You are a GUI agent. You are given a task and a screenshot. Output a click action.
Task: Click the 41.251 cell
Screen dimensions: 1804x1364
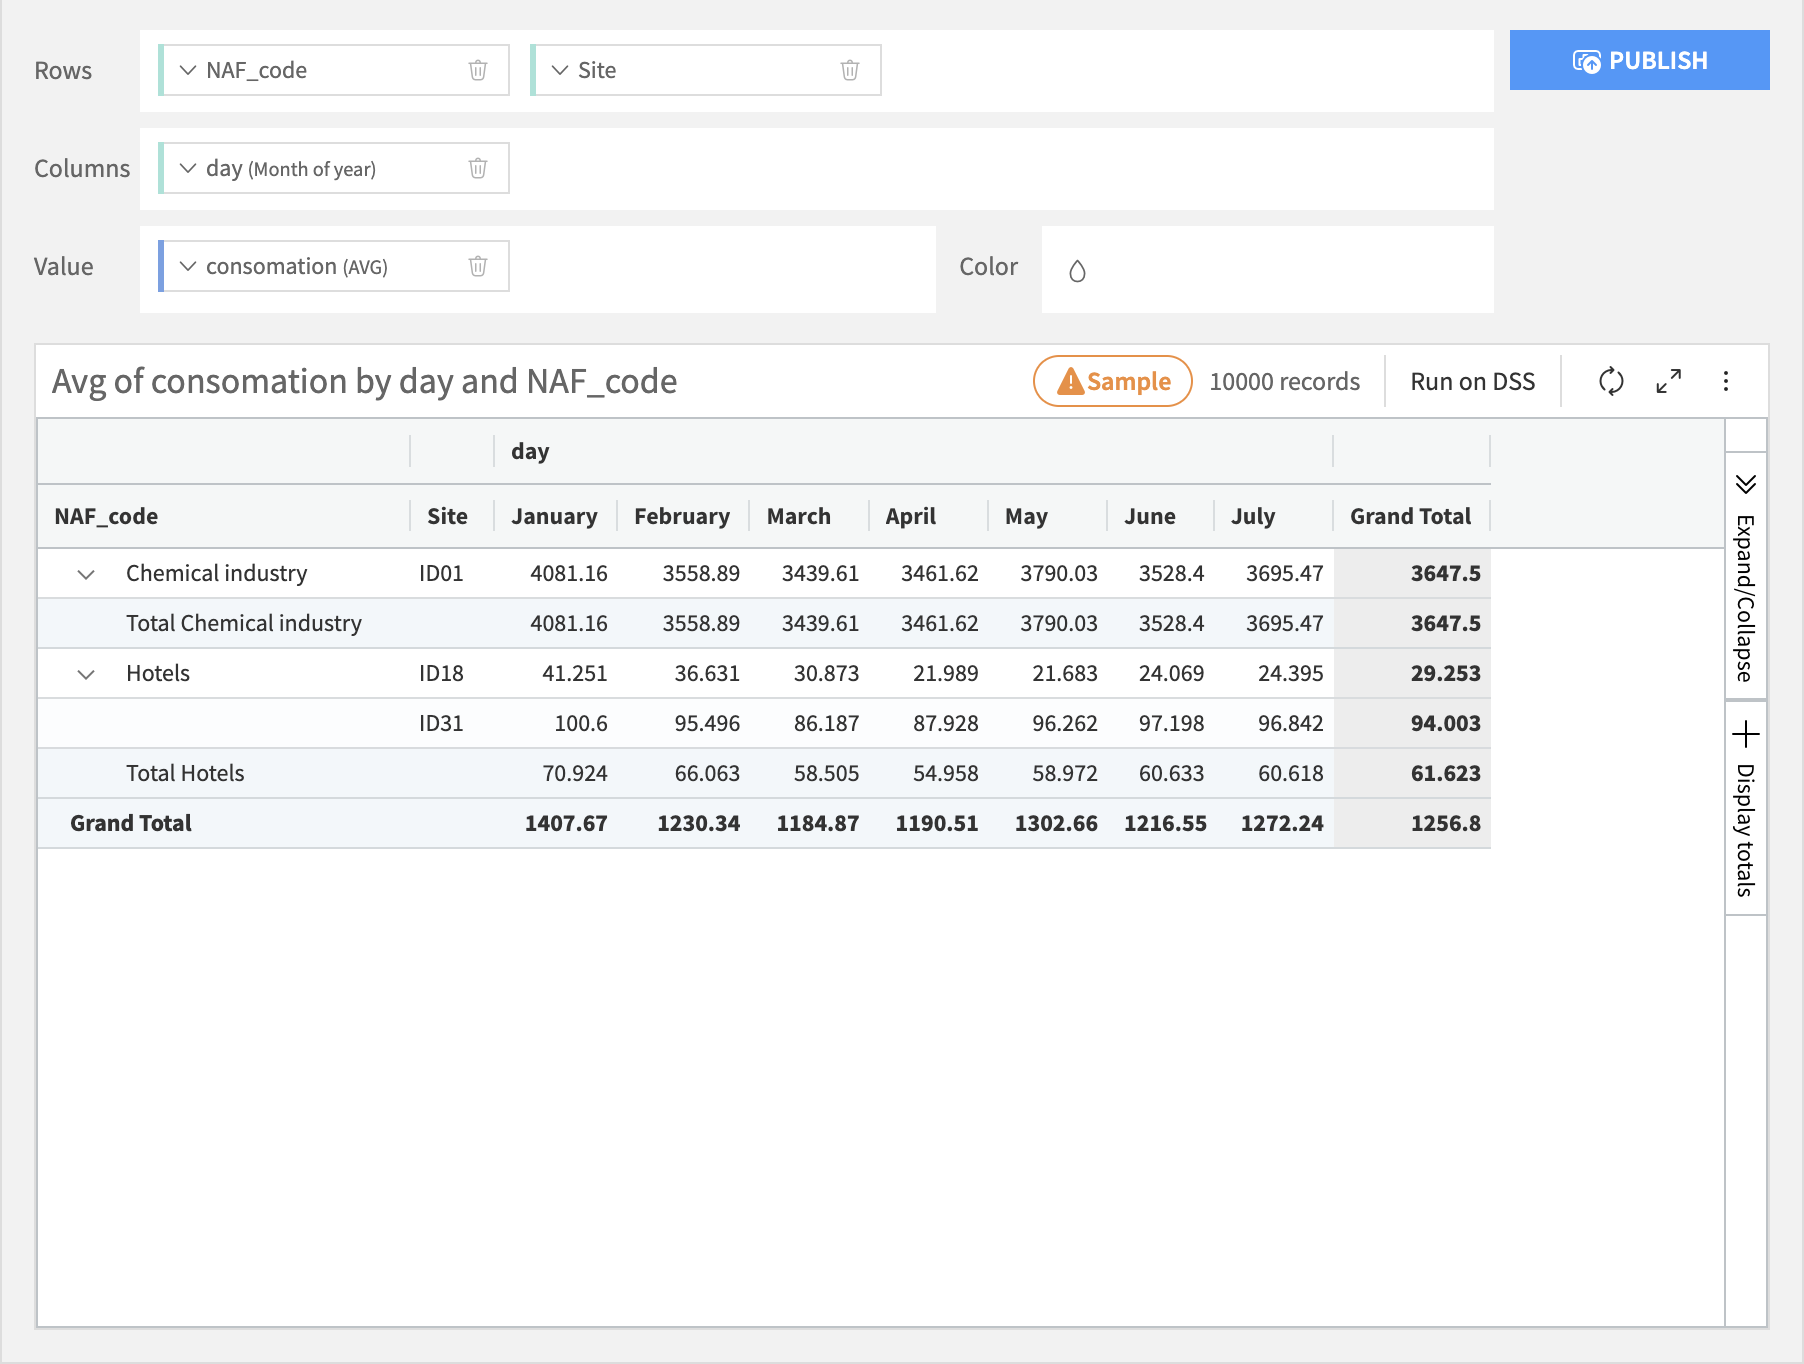575,673
